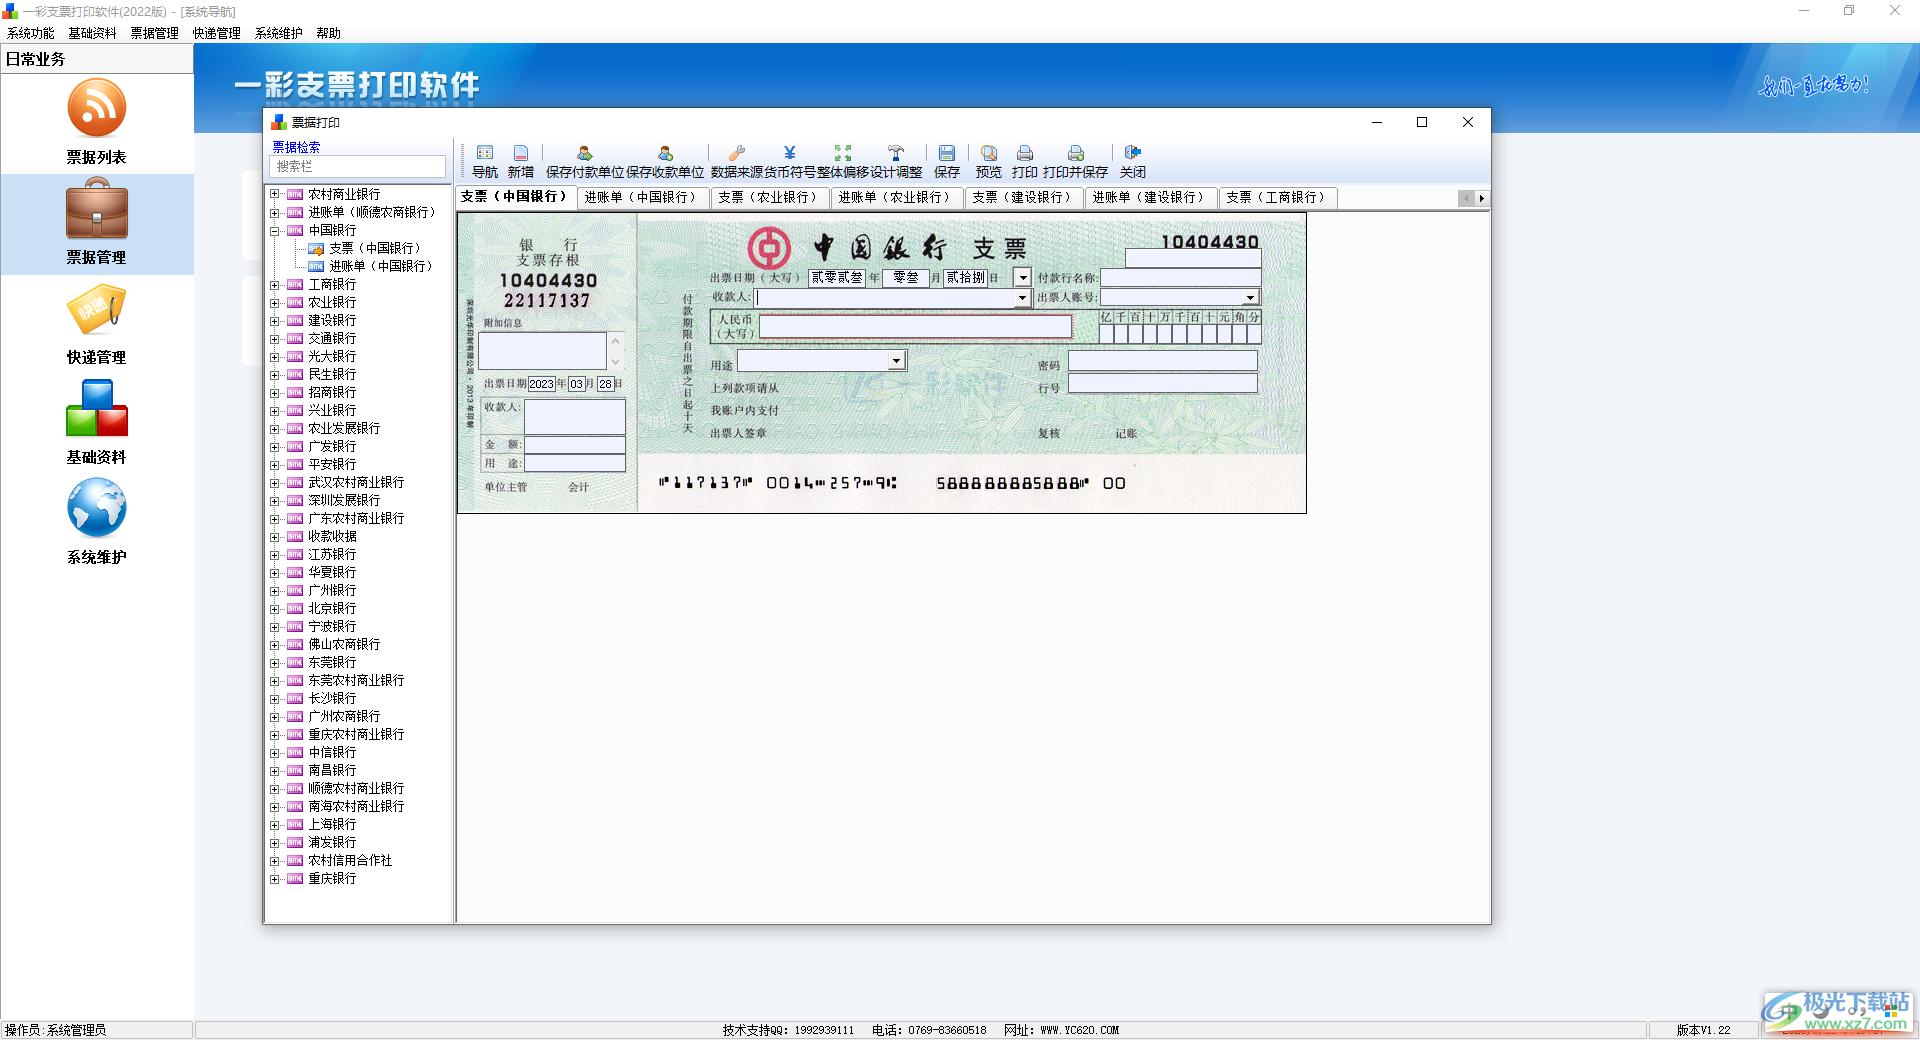Click the 新增 new bill icon
Image resolution: width=1920 pixels, height=1040 pixels.
tap(521, 160)
